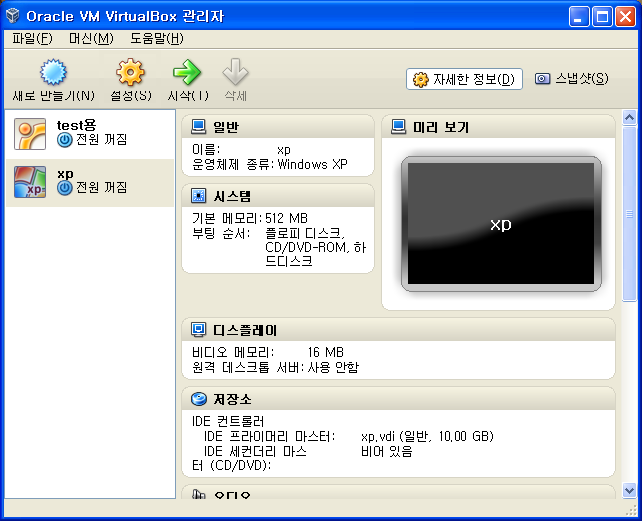Click the boot order 플로피 디스크 text
The height and width of the screenshot is (521, 642).
tap(304, 233)
